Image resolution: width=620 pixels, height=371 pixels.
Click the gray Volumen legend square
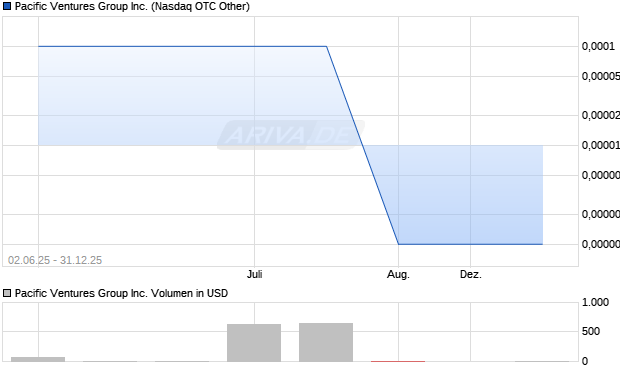pyautogui.click(x=7, y=293)
